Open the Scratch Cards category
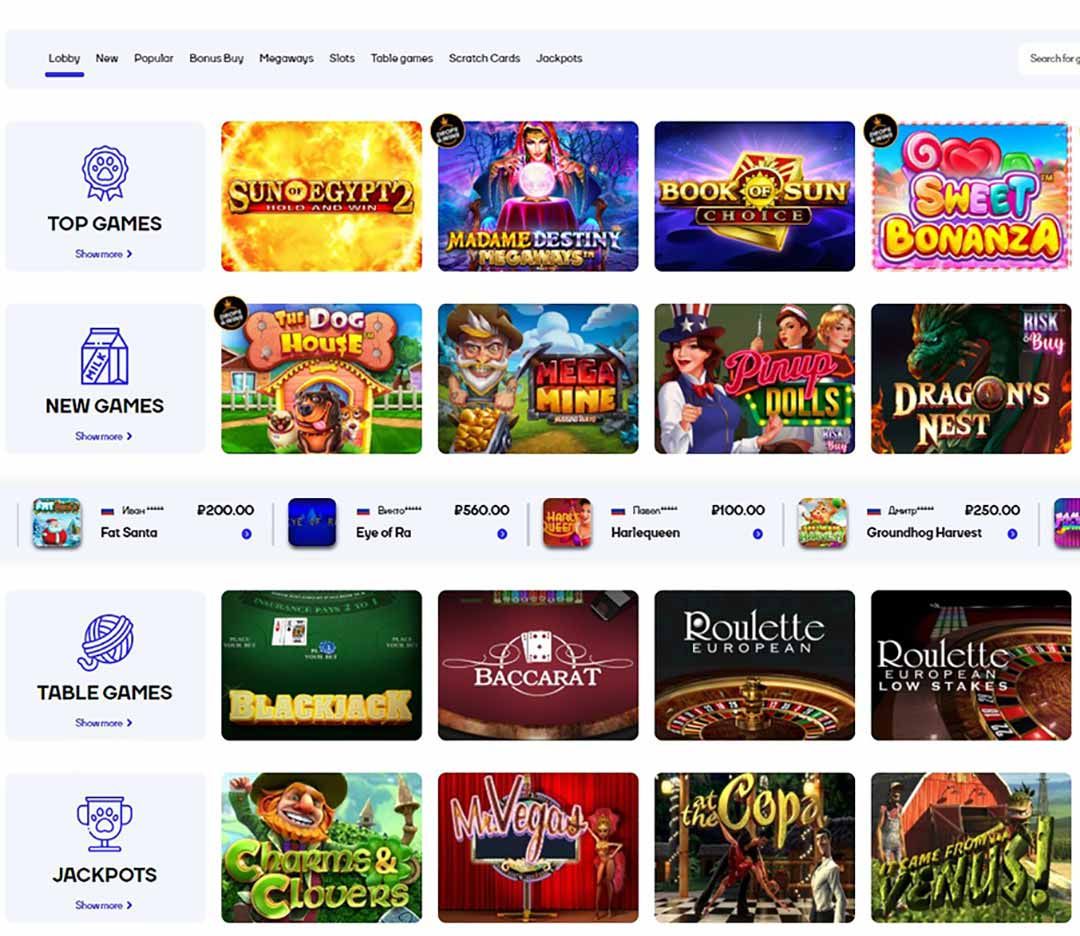This screenshot has width=1080, height=936. [x=484, y=59]
